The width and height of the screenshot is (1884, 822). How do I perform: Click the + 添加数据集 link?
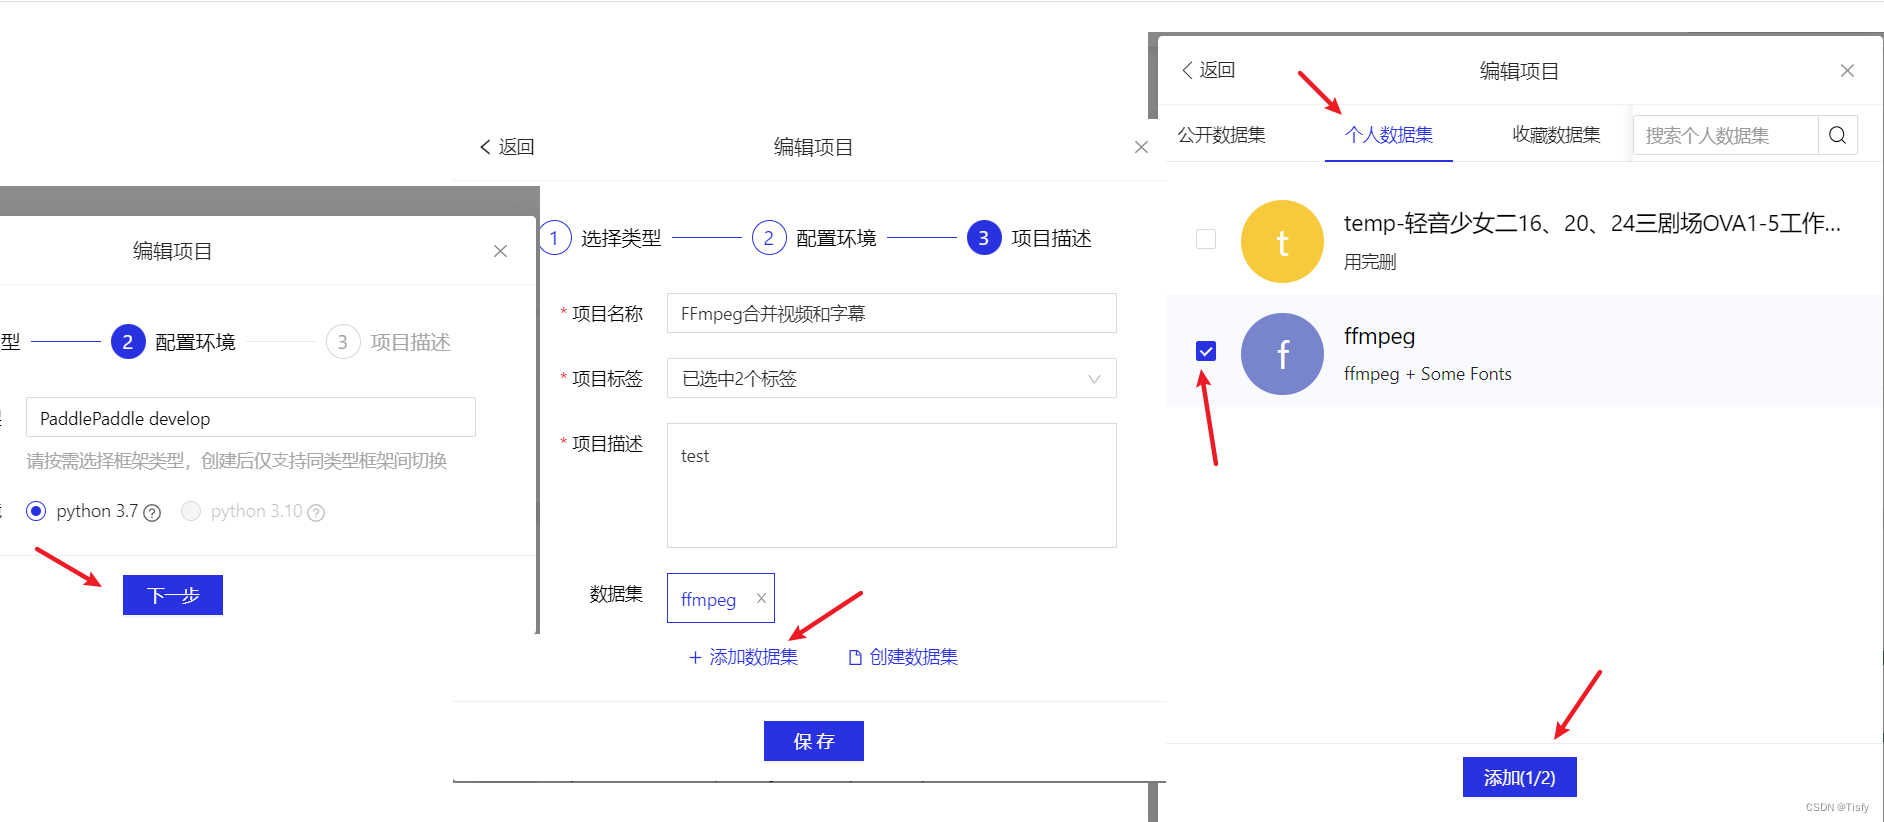point(743,657)
